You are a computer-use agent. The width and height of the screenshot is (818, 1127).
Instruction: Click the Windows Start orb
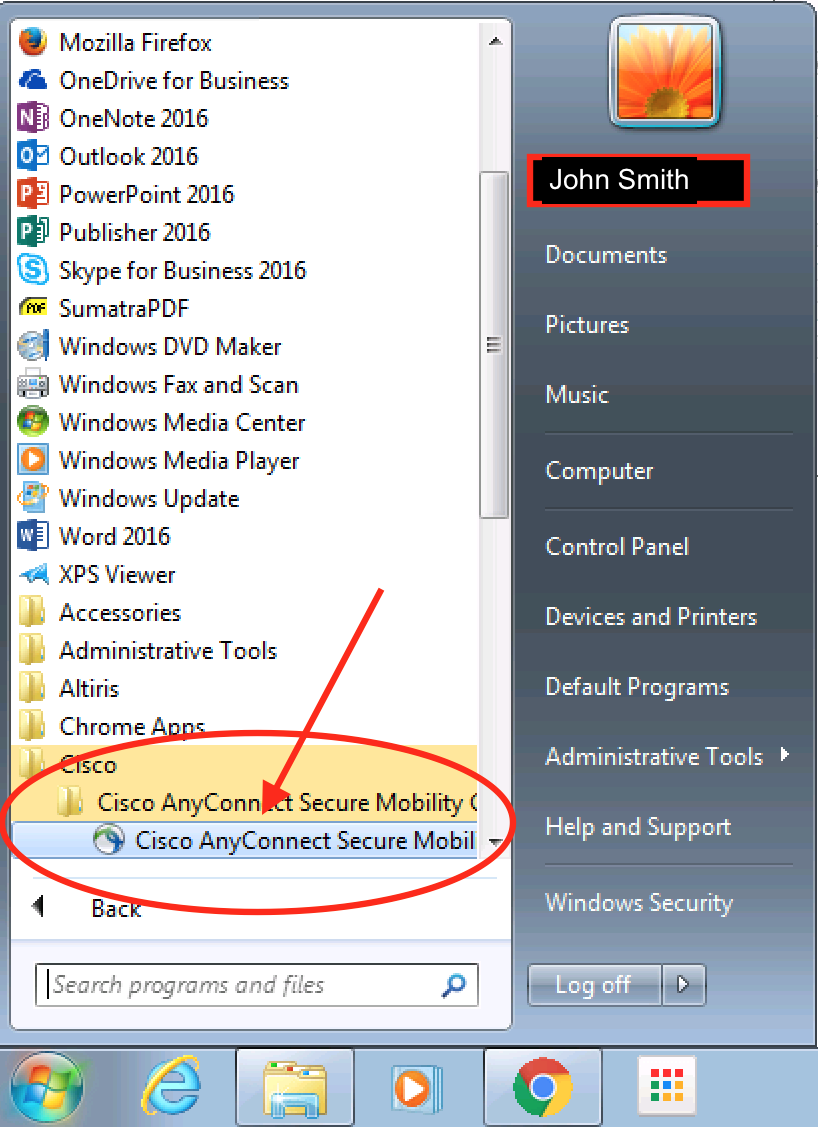pos(46,1087)
